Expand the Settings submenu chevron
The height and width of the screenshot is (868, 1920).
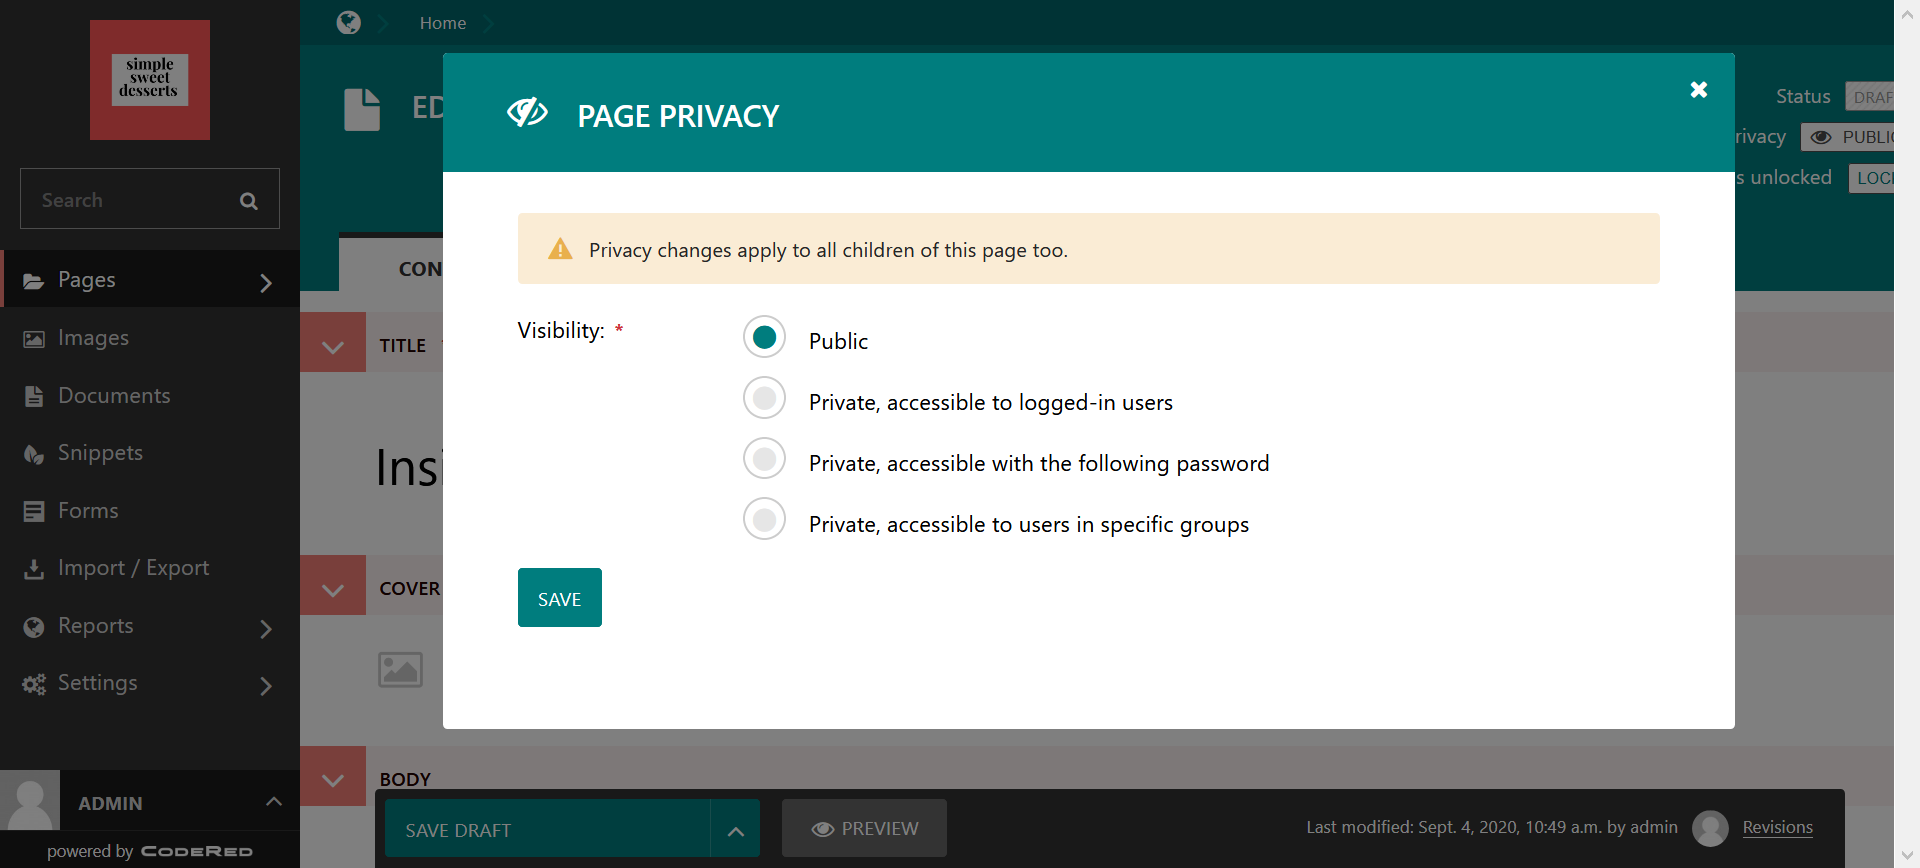(266, 686)
